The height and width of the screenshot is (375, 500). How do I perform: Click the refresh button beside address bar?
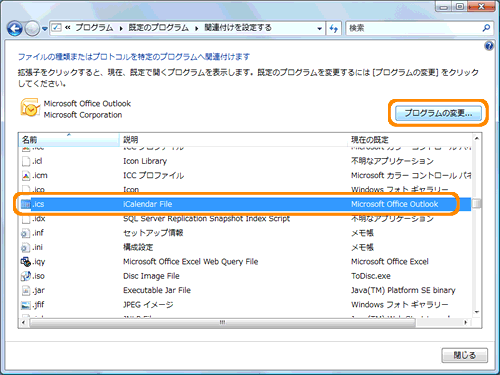(333, 29)
